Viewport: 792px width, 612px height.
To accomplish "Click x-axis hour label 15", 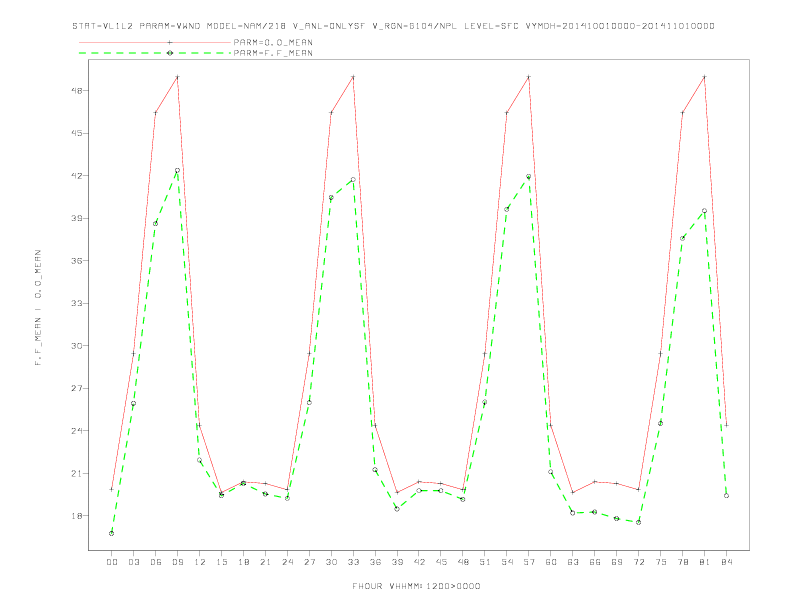I will [221, 562].
